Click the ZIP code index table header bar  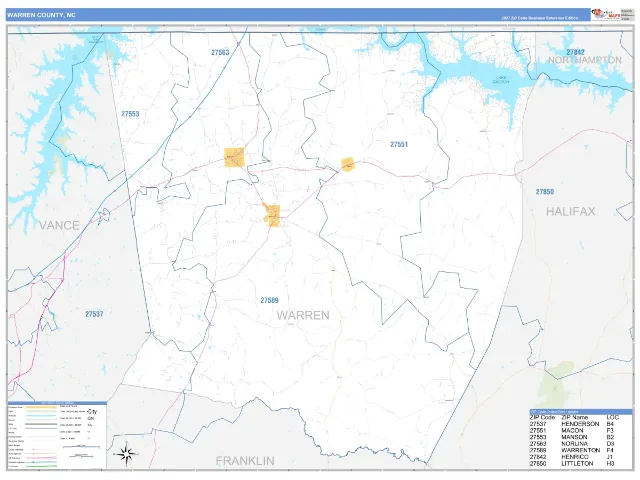pyautogui.click(x=581, y=412)
